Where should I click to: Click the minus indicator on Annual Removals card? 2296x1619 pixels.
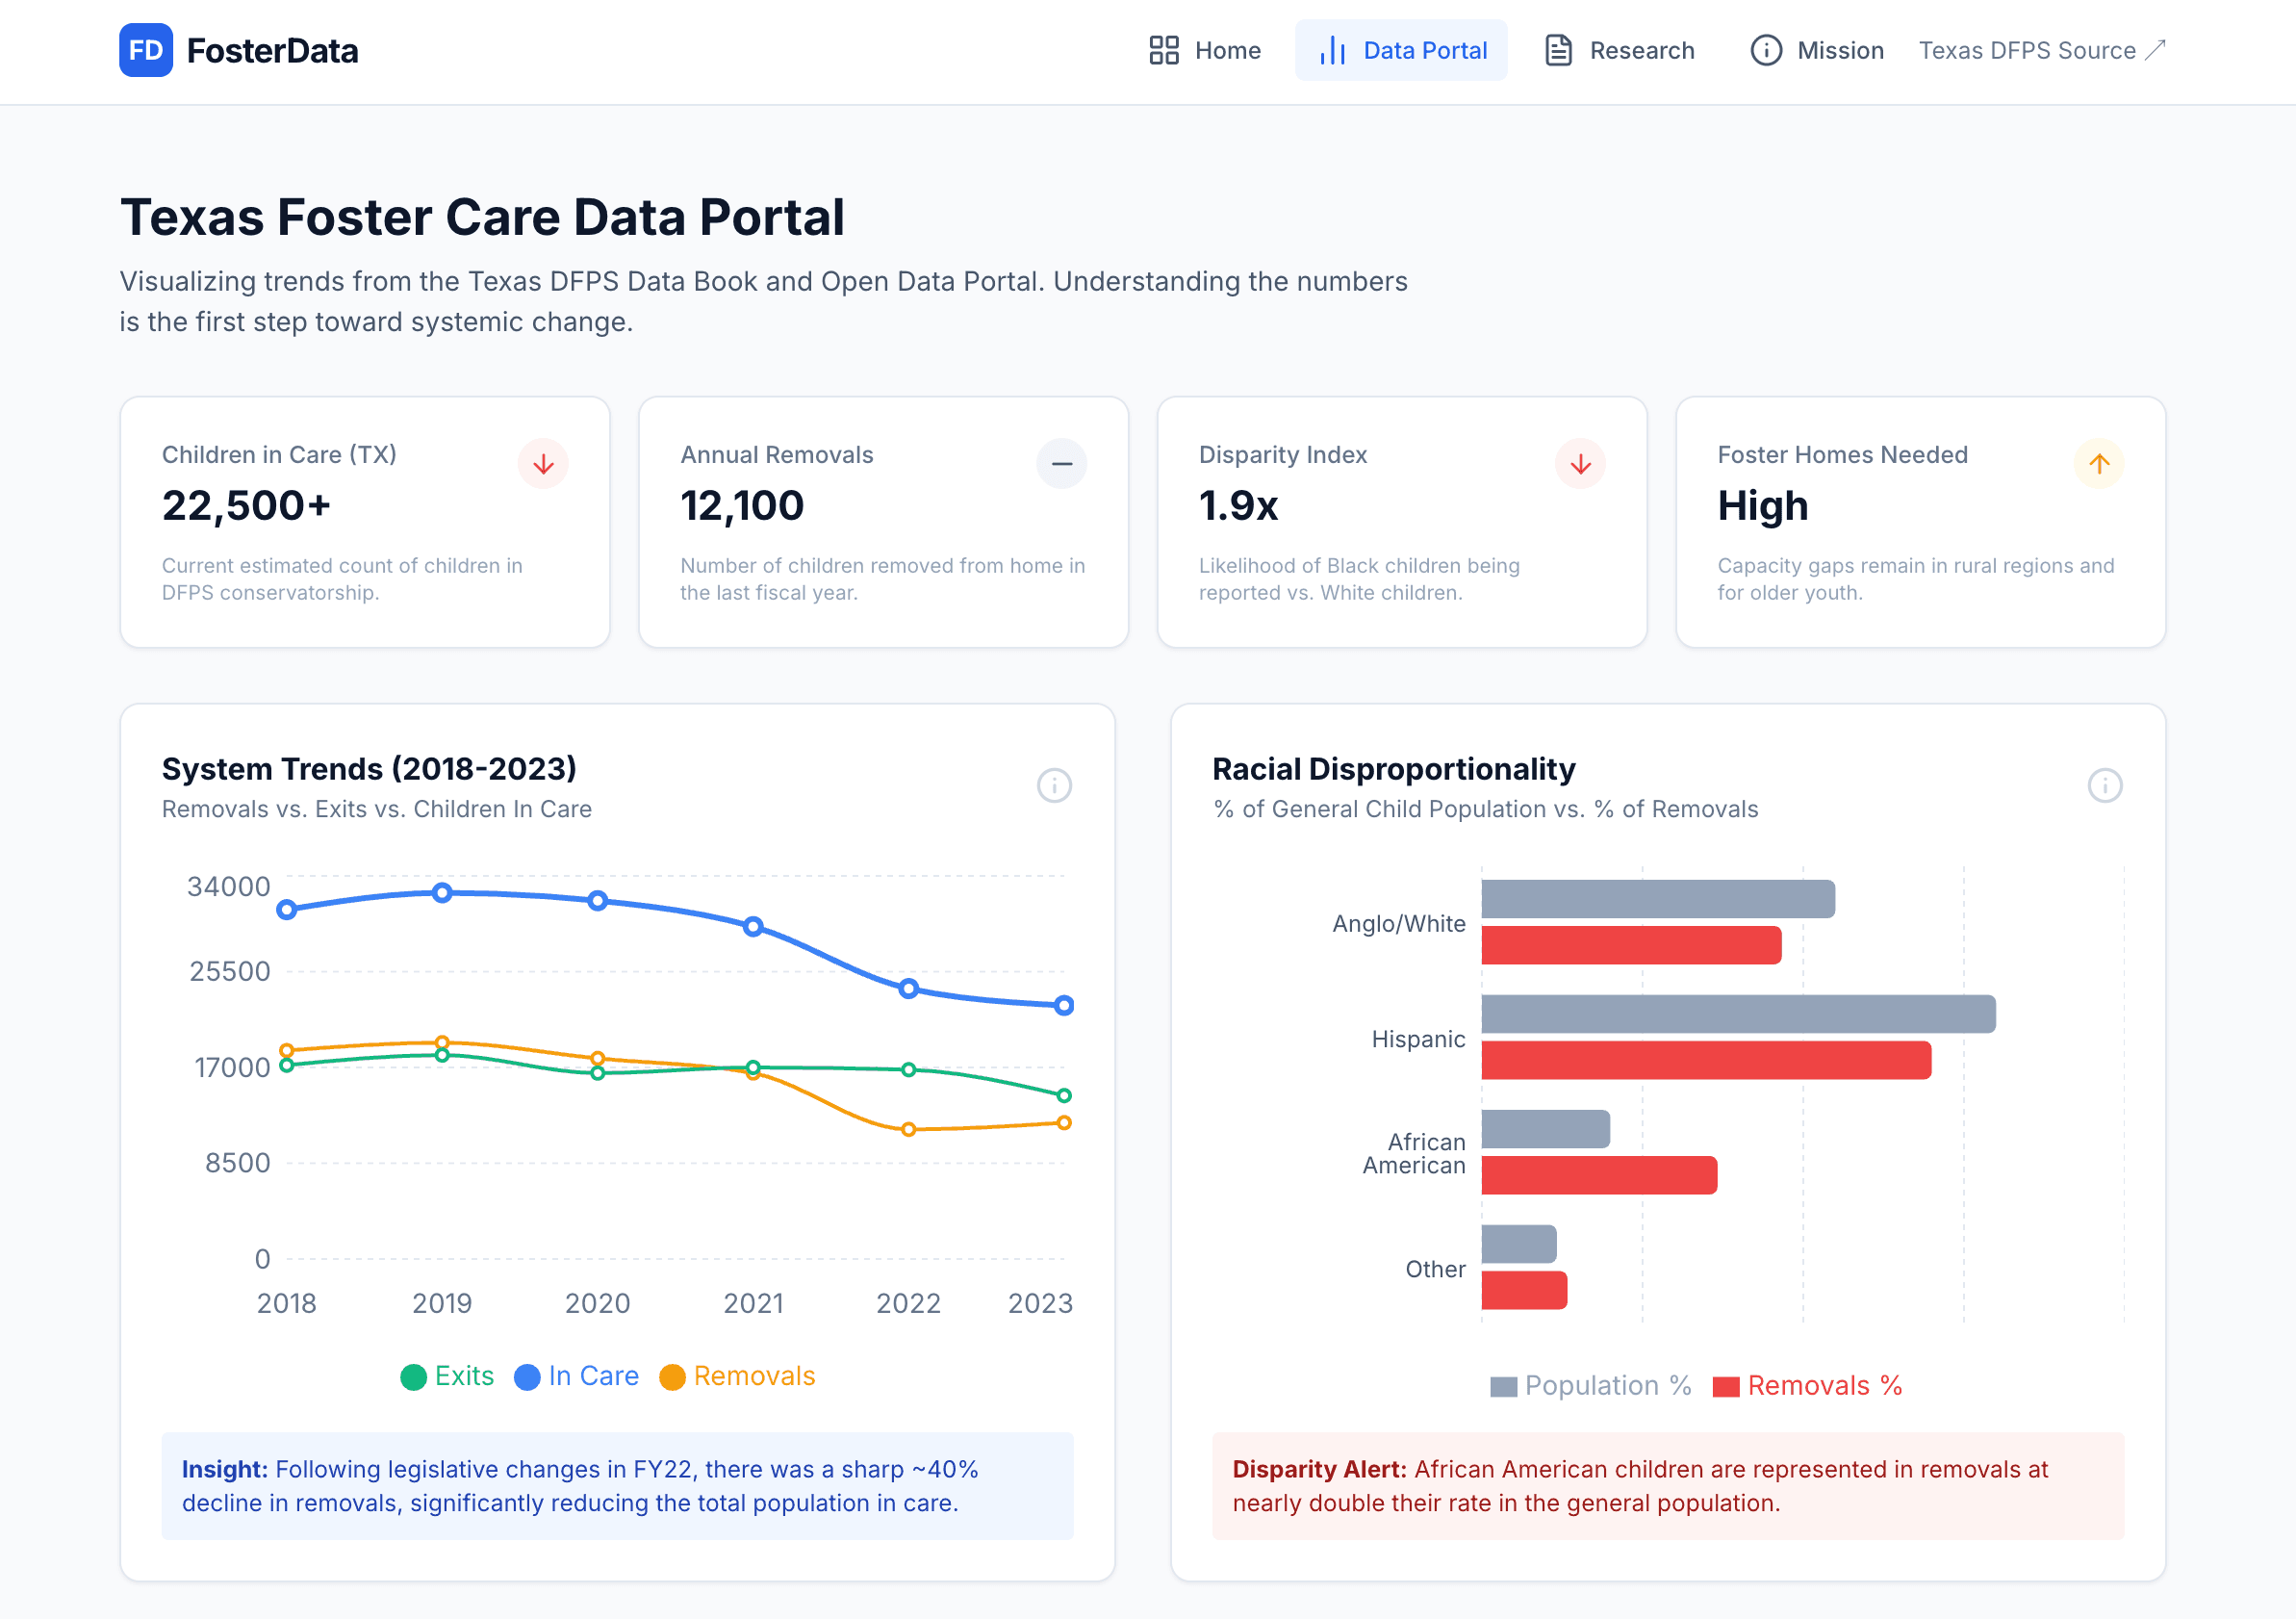click(1062, 463)
